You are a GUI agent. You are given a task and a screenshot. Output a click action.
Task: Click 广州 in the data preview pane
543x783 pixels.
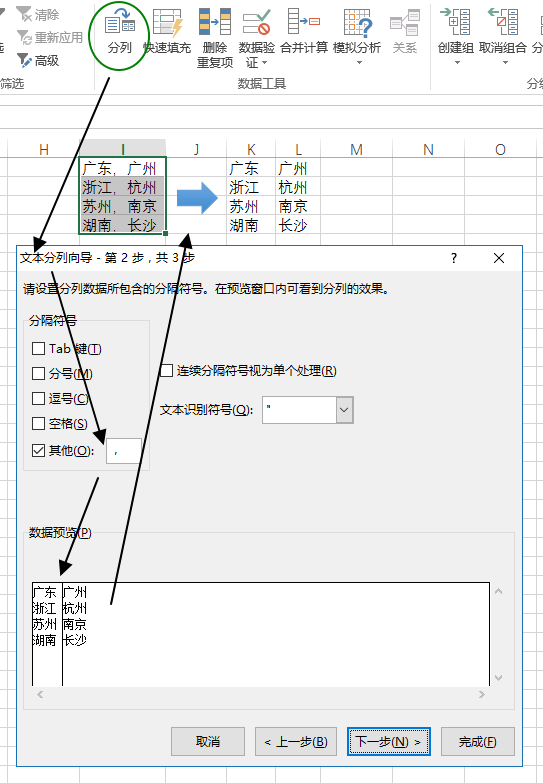click(75, 592)
